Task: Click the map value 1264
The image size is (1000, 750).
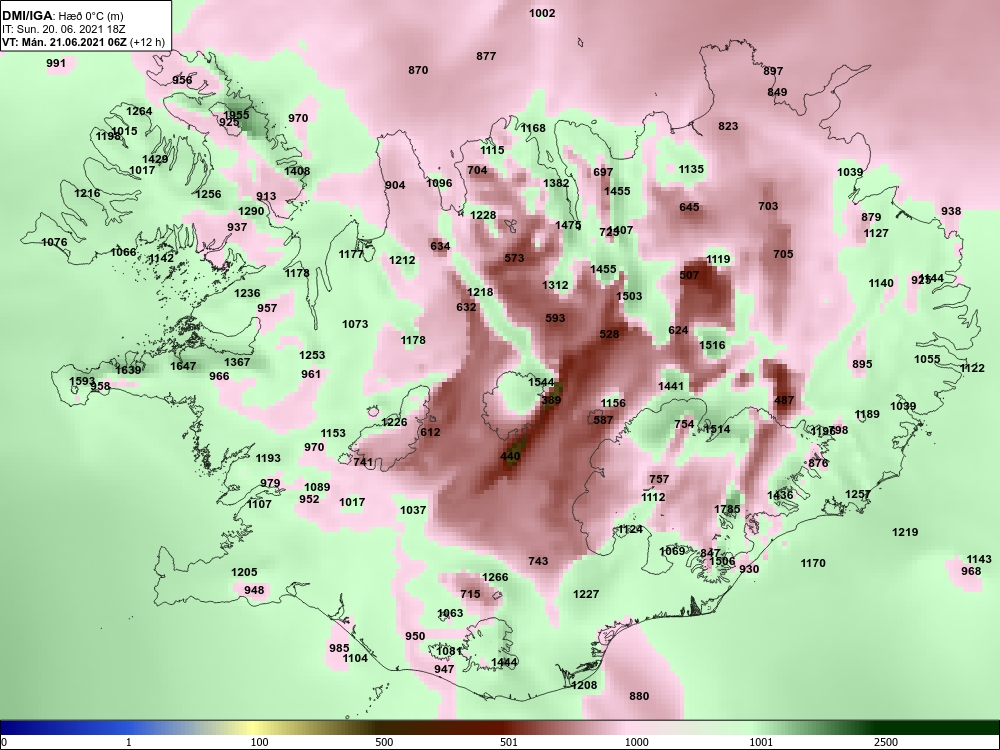Action: click(139, 111)
